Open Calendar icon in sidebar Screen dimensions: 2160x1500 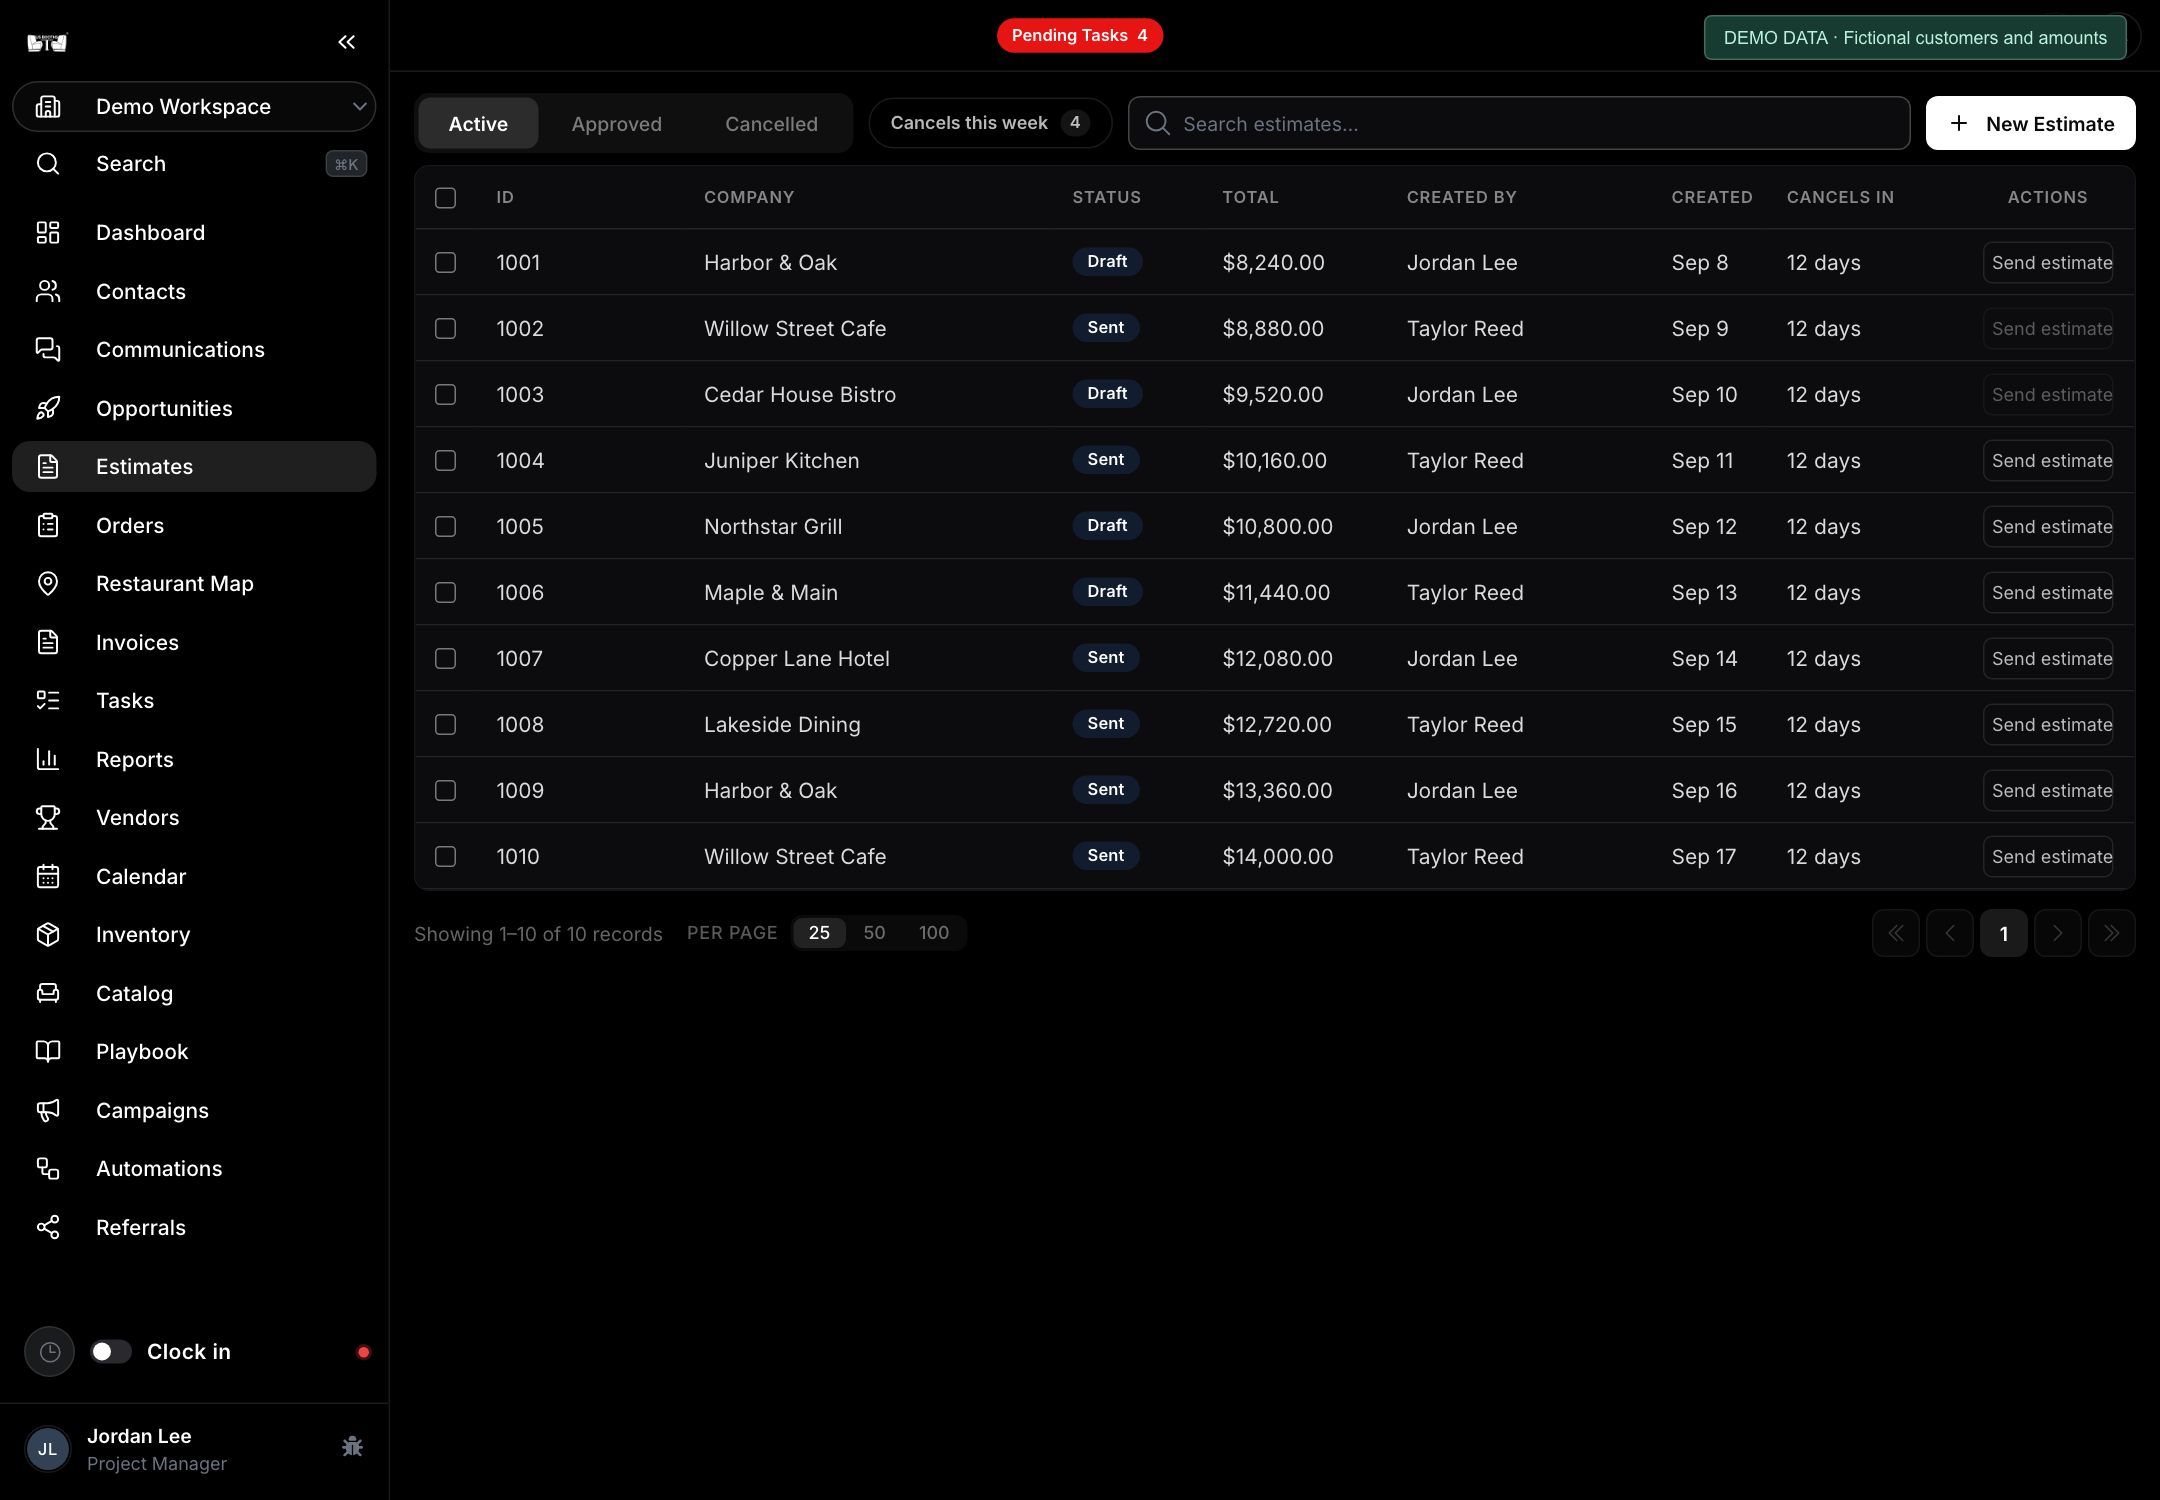48,877
